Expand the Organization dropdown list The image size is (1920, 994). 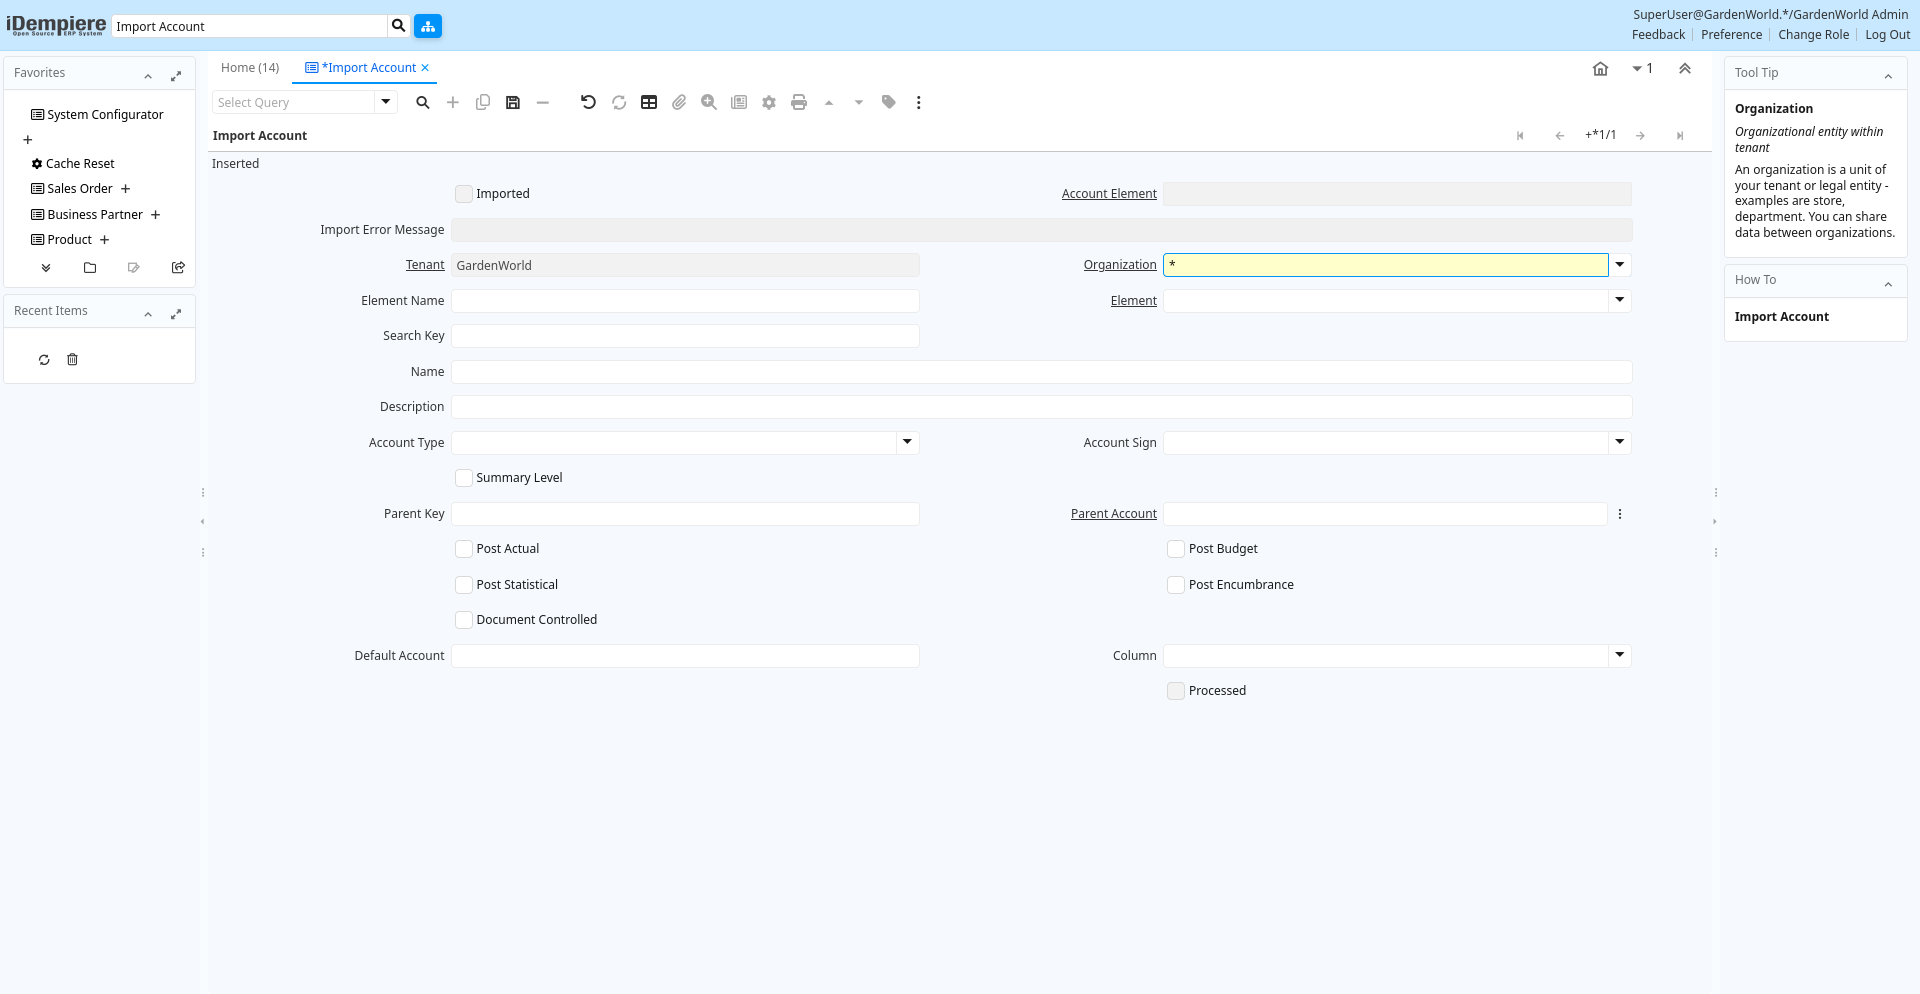tap(1620, 265)
